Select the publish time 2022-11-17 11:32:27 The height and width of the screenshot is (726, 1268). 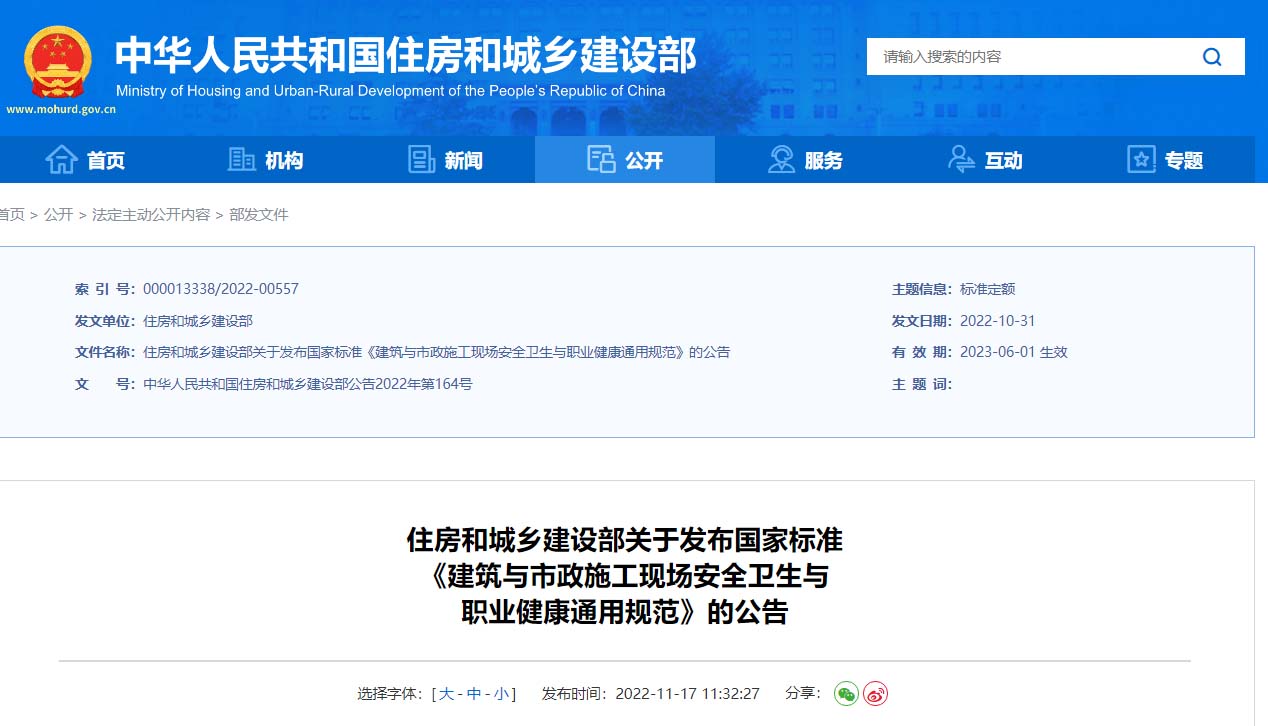[688, 694]
